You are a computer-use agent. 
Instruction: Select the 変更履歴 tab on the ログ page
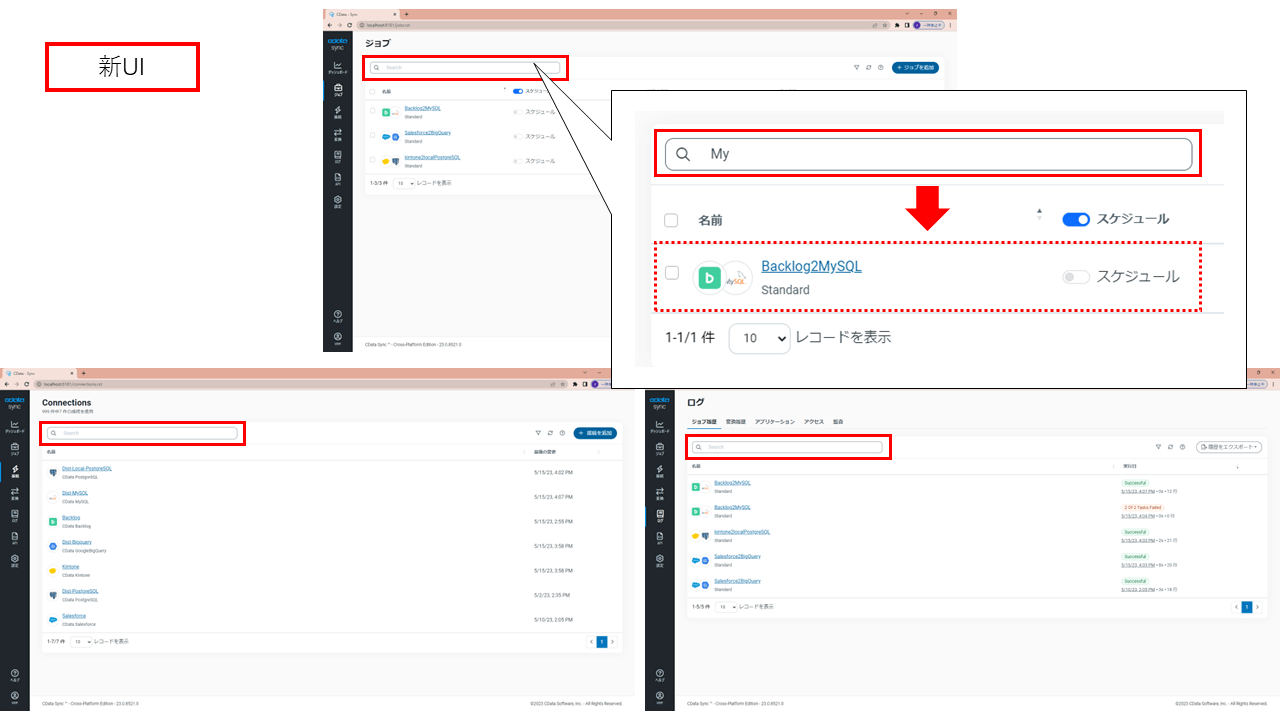click(x=735, y=422)
